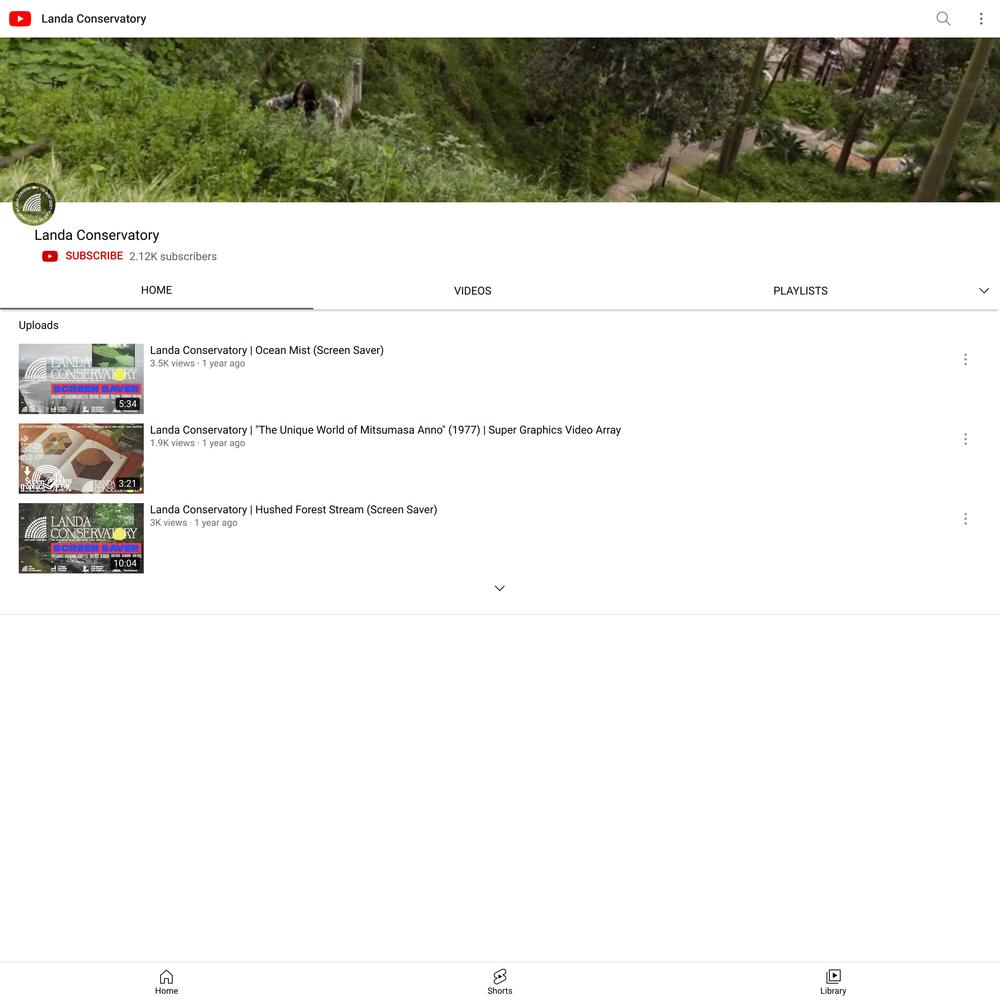Open Library in bottom navigation
The width and height of the screenshot is (1000, 1000).
tap(833, 982)
